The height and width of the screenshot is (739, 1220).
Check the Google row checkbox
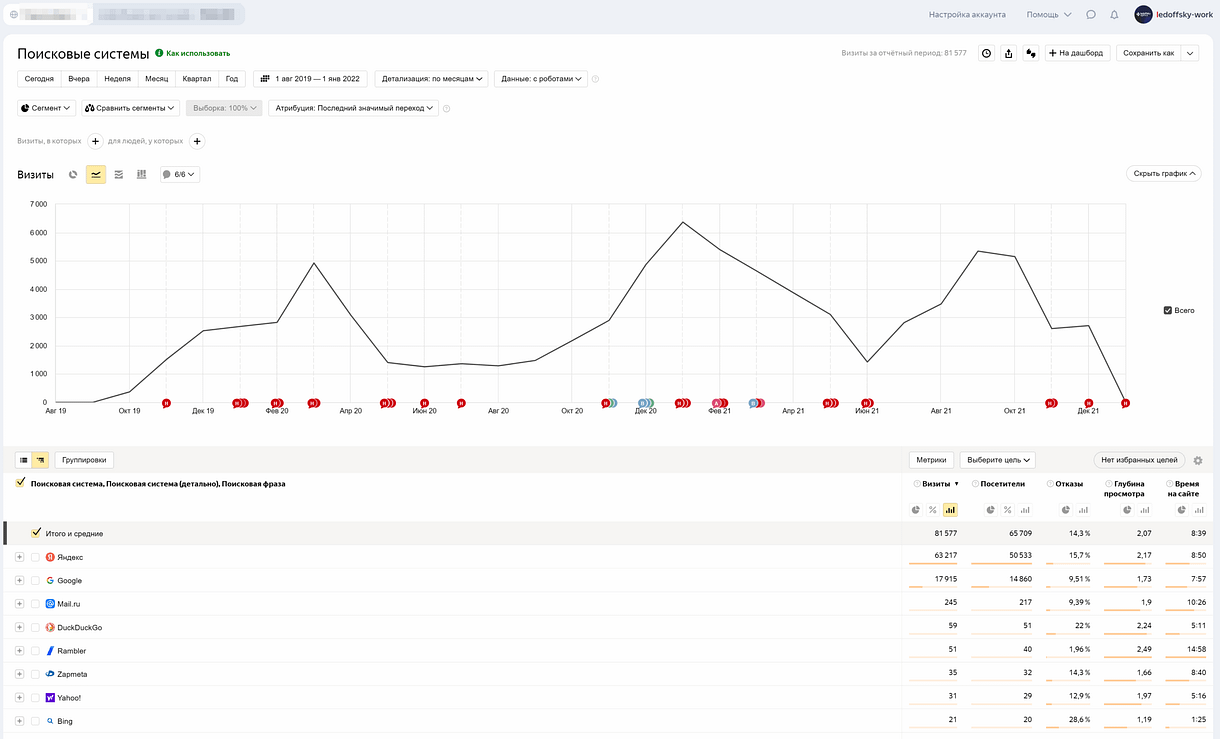(36, 581)
